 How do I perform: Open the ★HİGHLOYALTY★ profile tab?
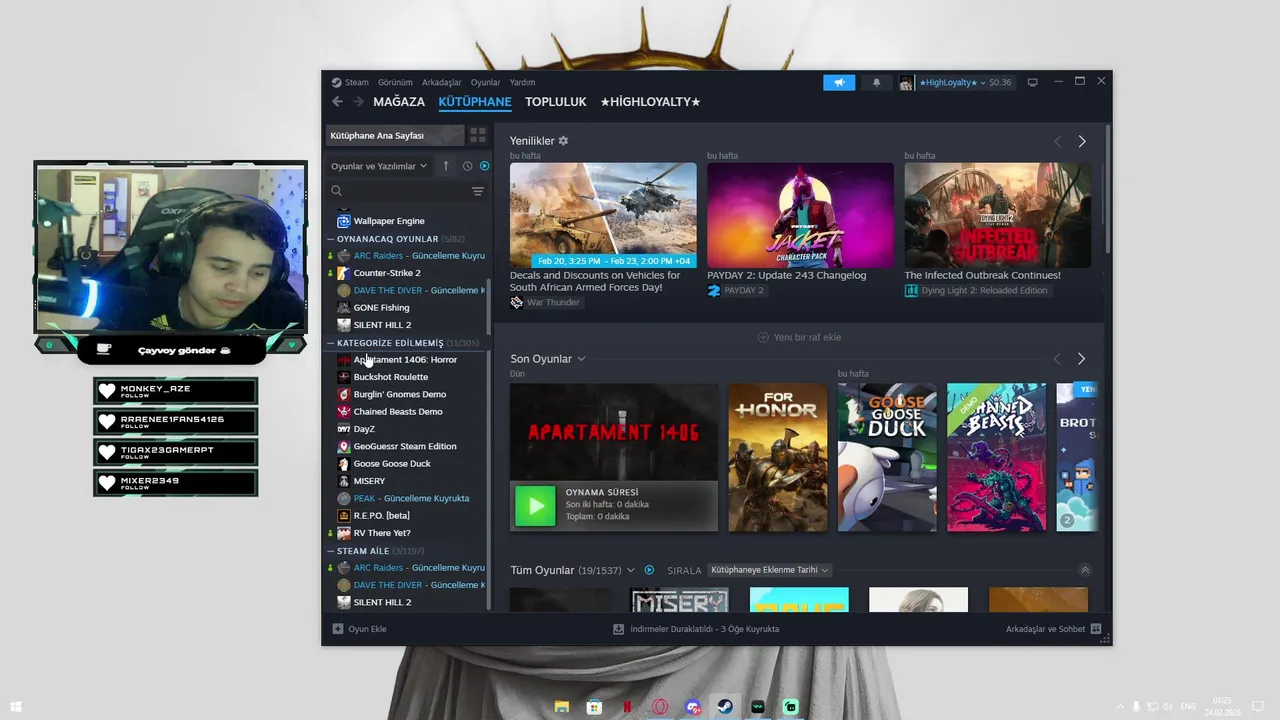pyautogui.click(x=650, y=102)
